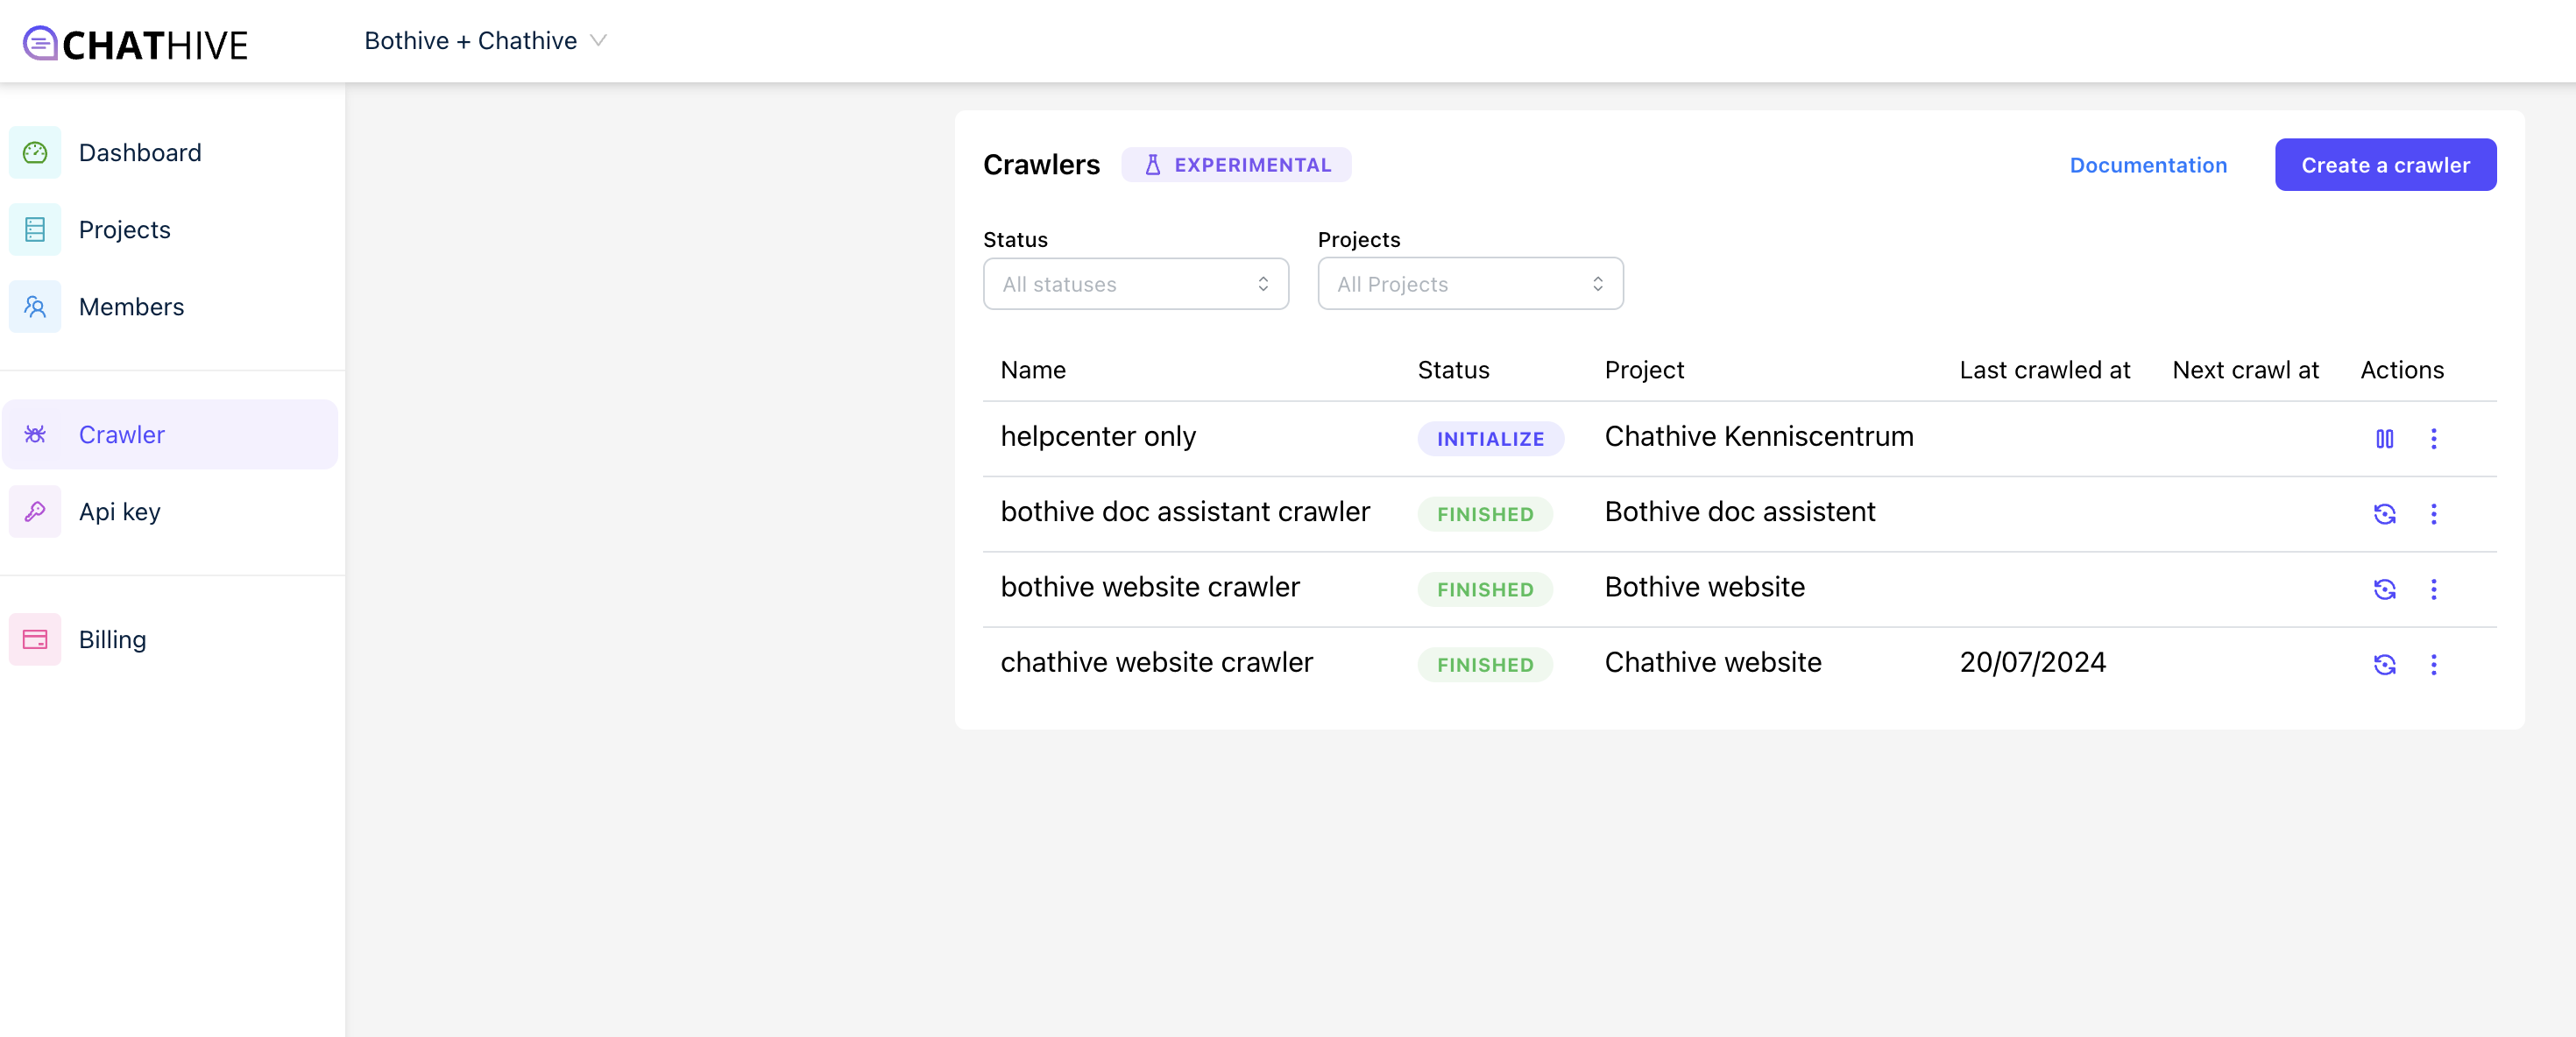Open the Documentation link
2576x1037 pixels.
[x=2148, y=165]
